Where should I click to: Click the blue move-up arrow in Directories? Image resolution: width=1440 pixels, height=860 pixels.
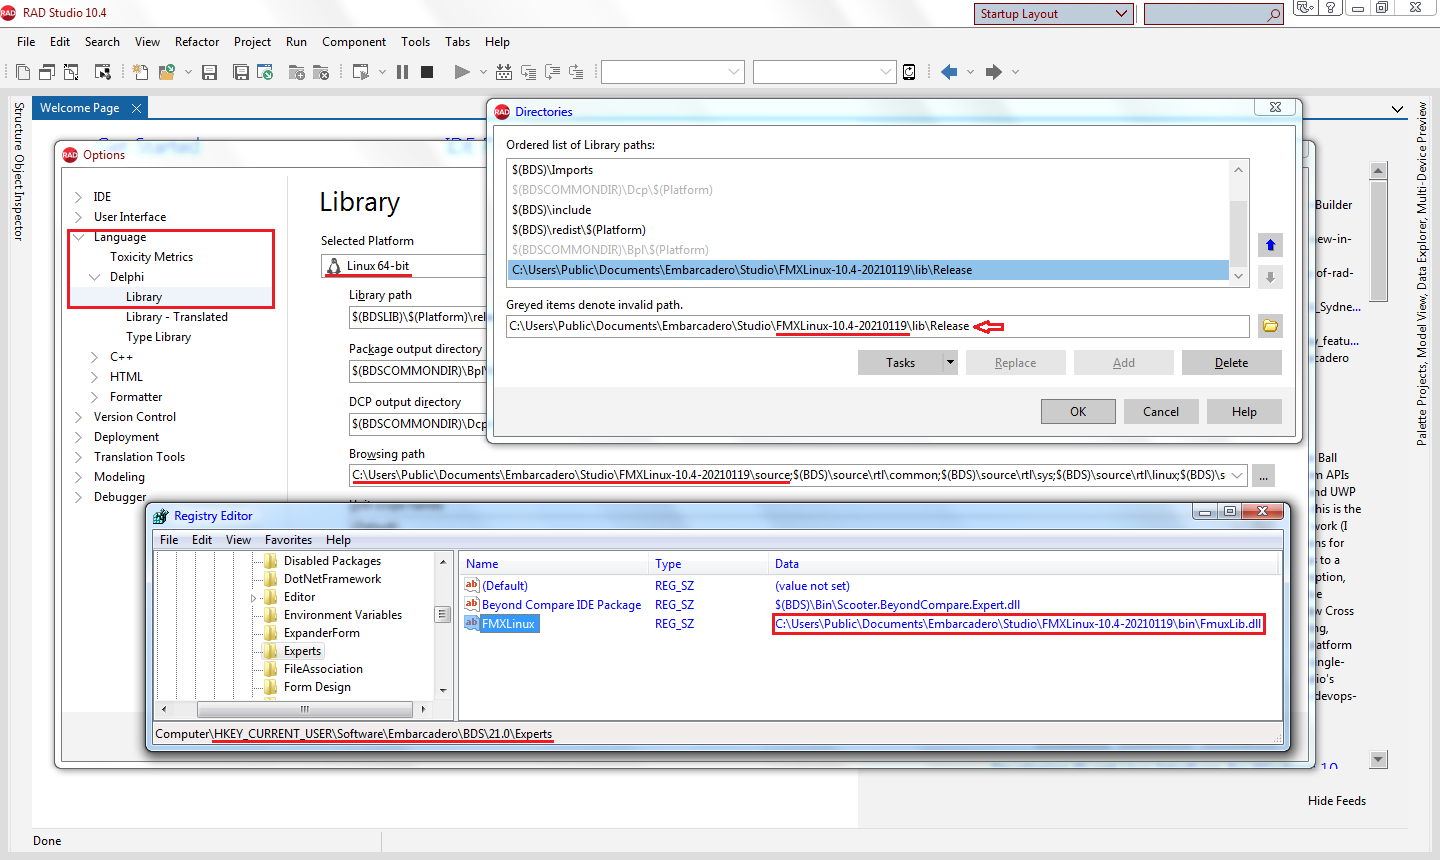point(1270,245)
